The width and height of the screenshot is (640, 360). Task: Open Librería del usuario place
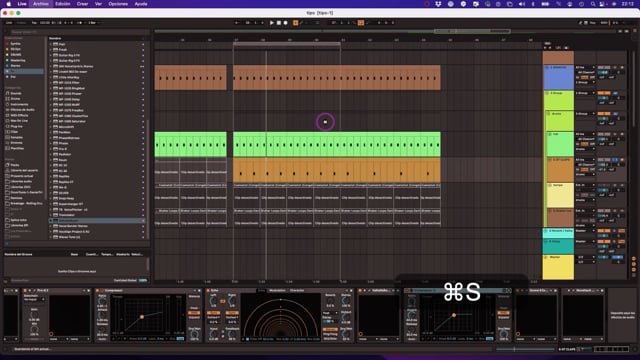click(24, 171)
